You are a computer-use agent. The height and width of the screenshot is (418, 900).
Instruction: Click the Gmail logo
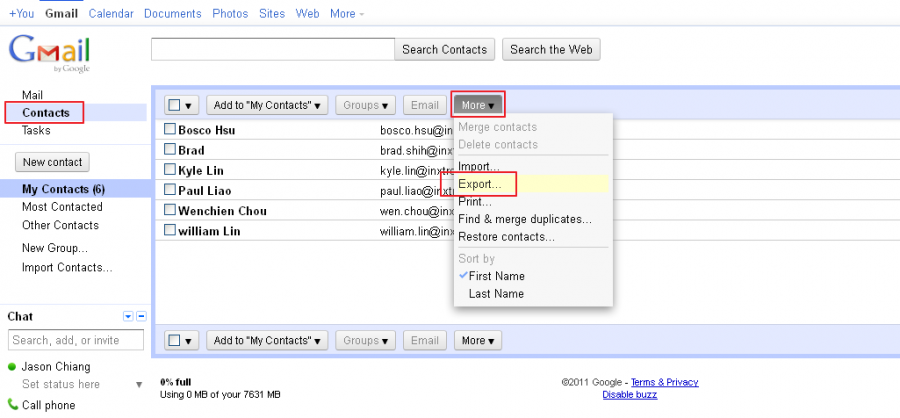(49, 51)
